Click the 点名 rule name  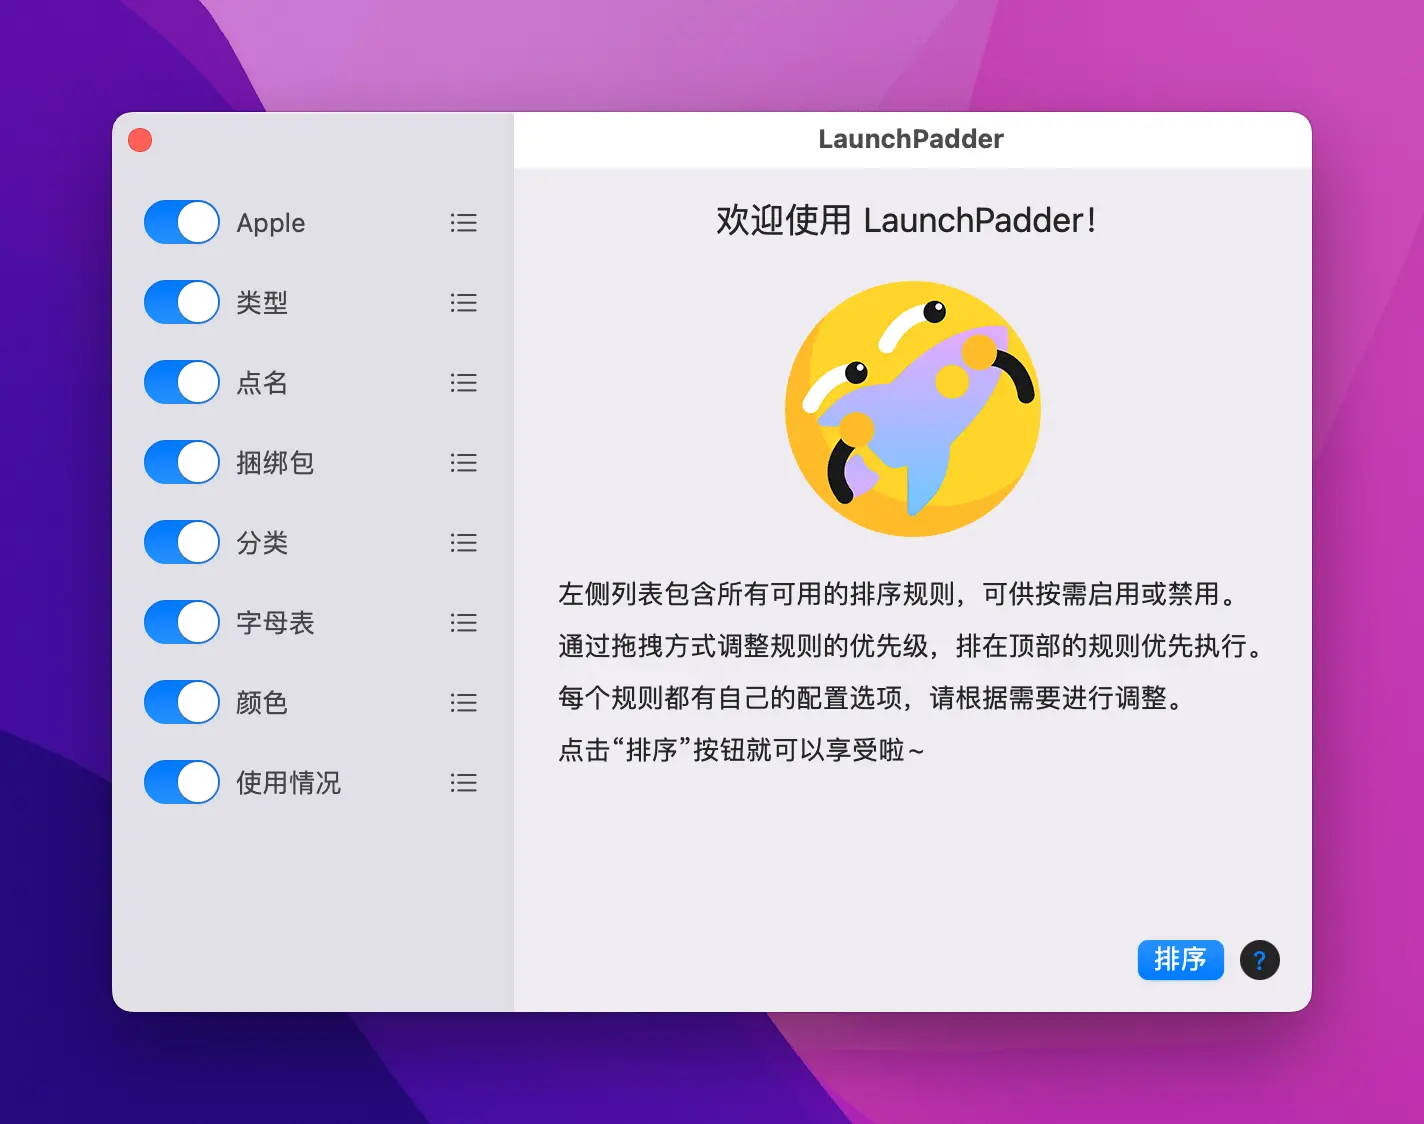[262, 383]
